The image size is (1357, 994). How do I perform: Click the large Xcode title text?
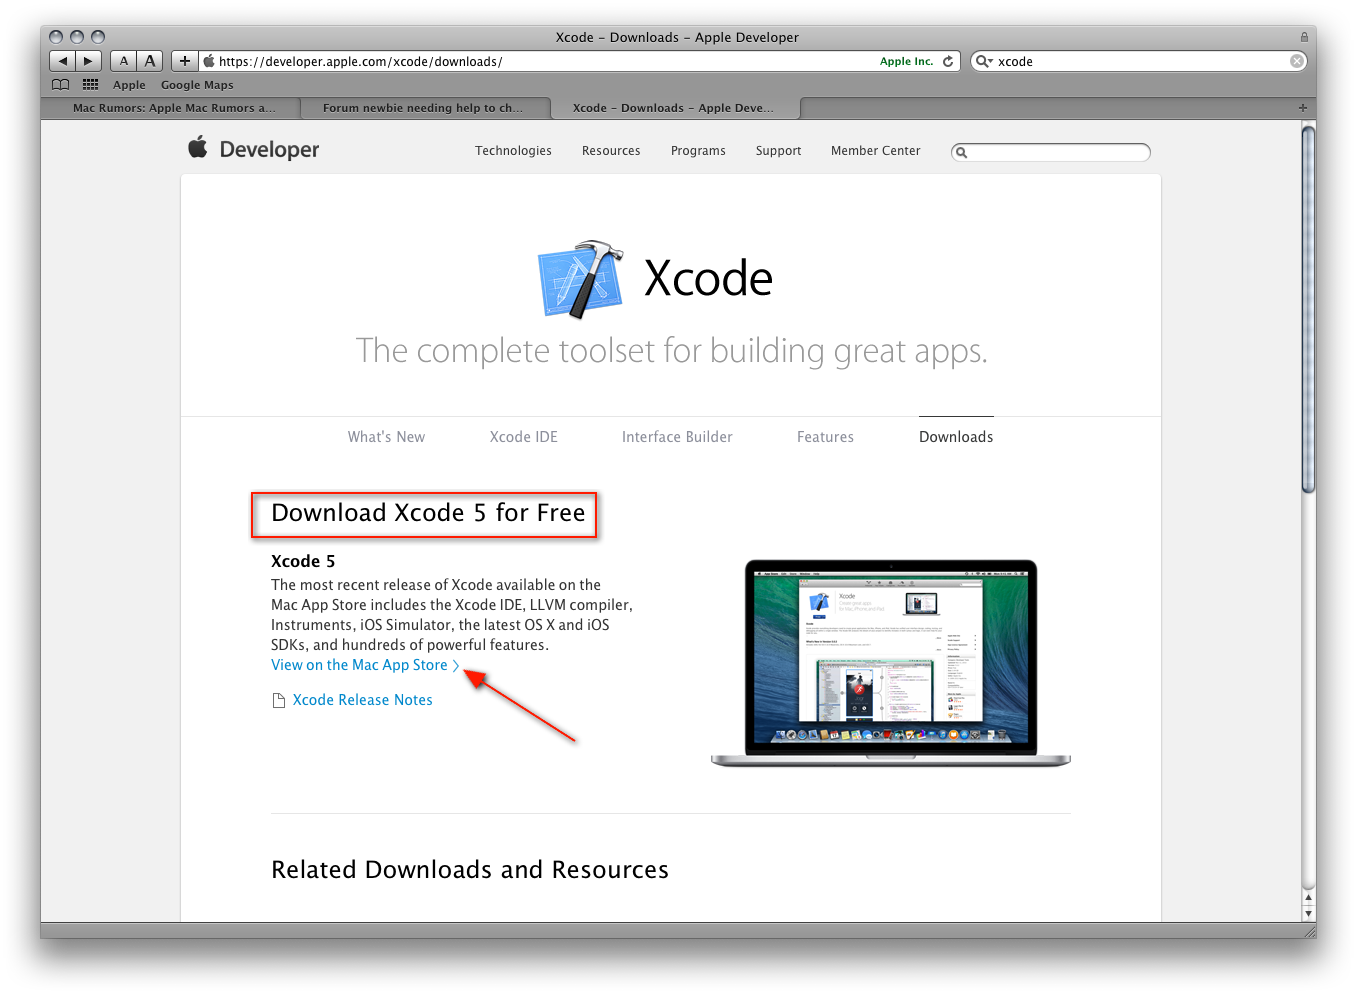point(708,279)
